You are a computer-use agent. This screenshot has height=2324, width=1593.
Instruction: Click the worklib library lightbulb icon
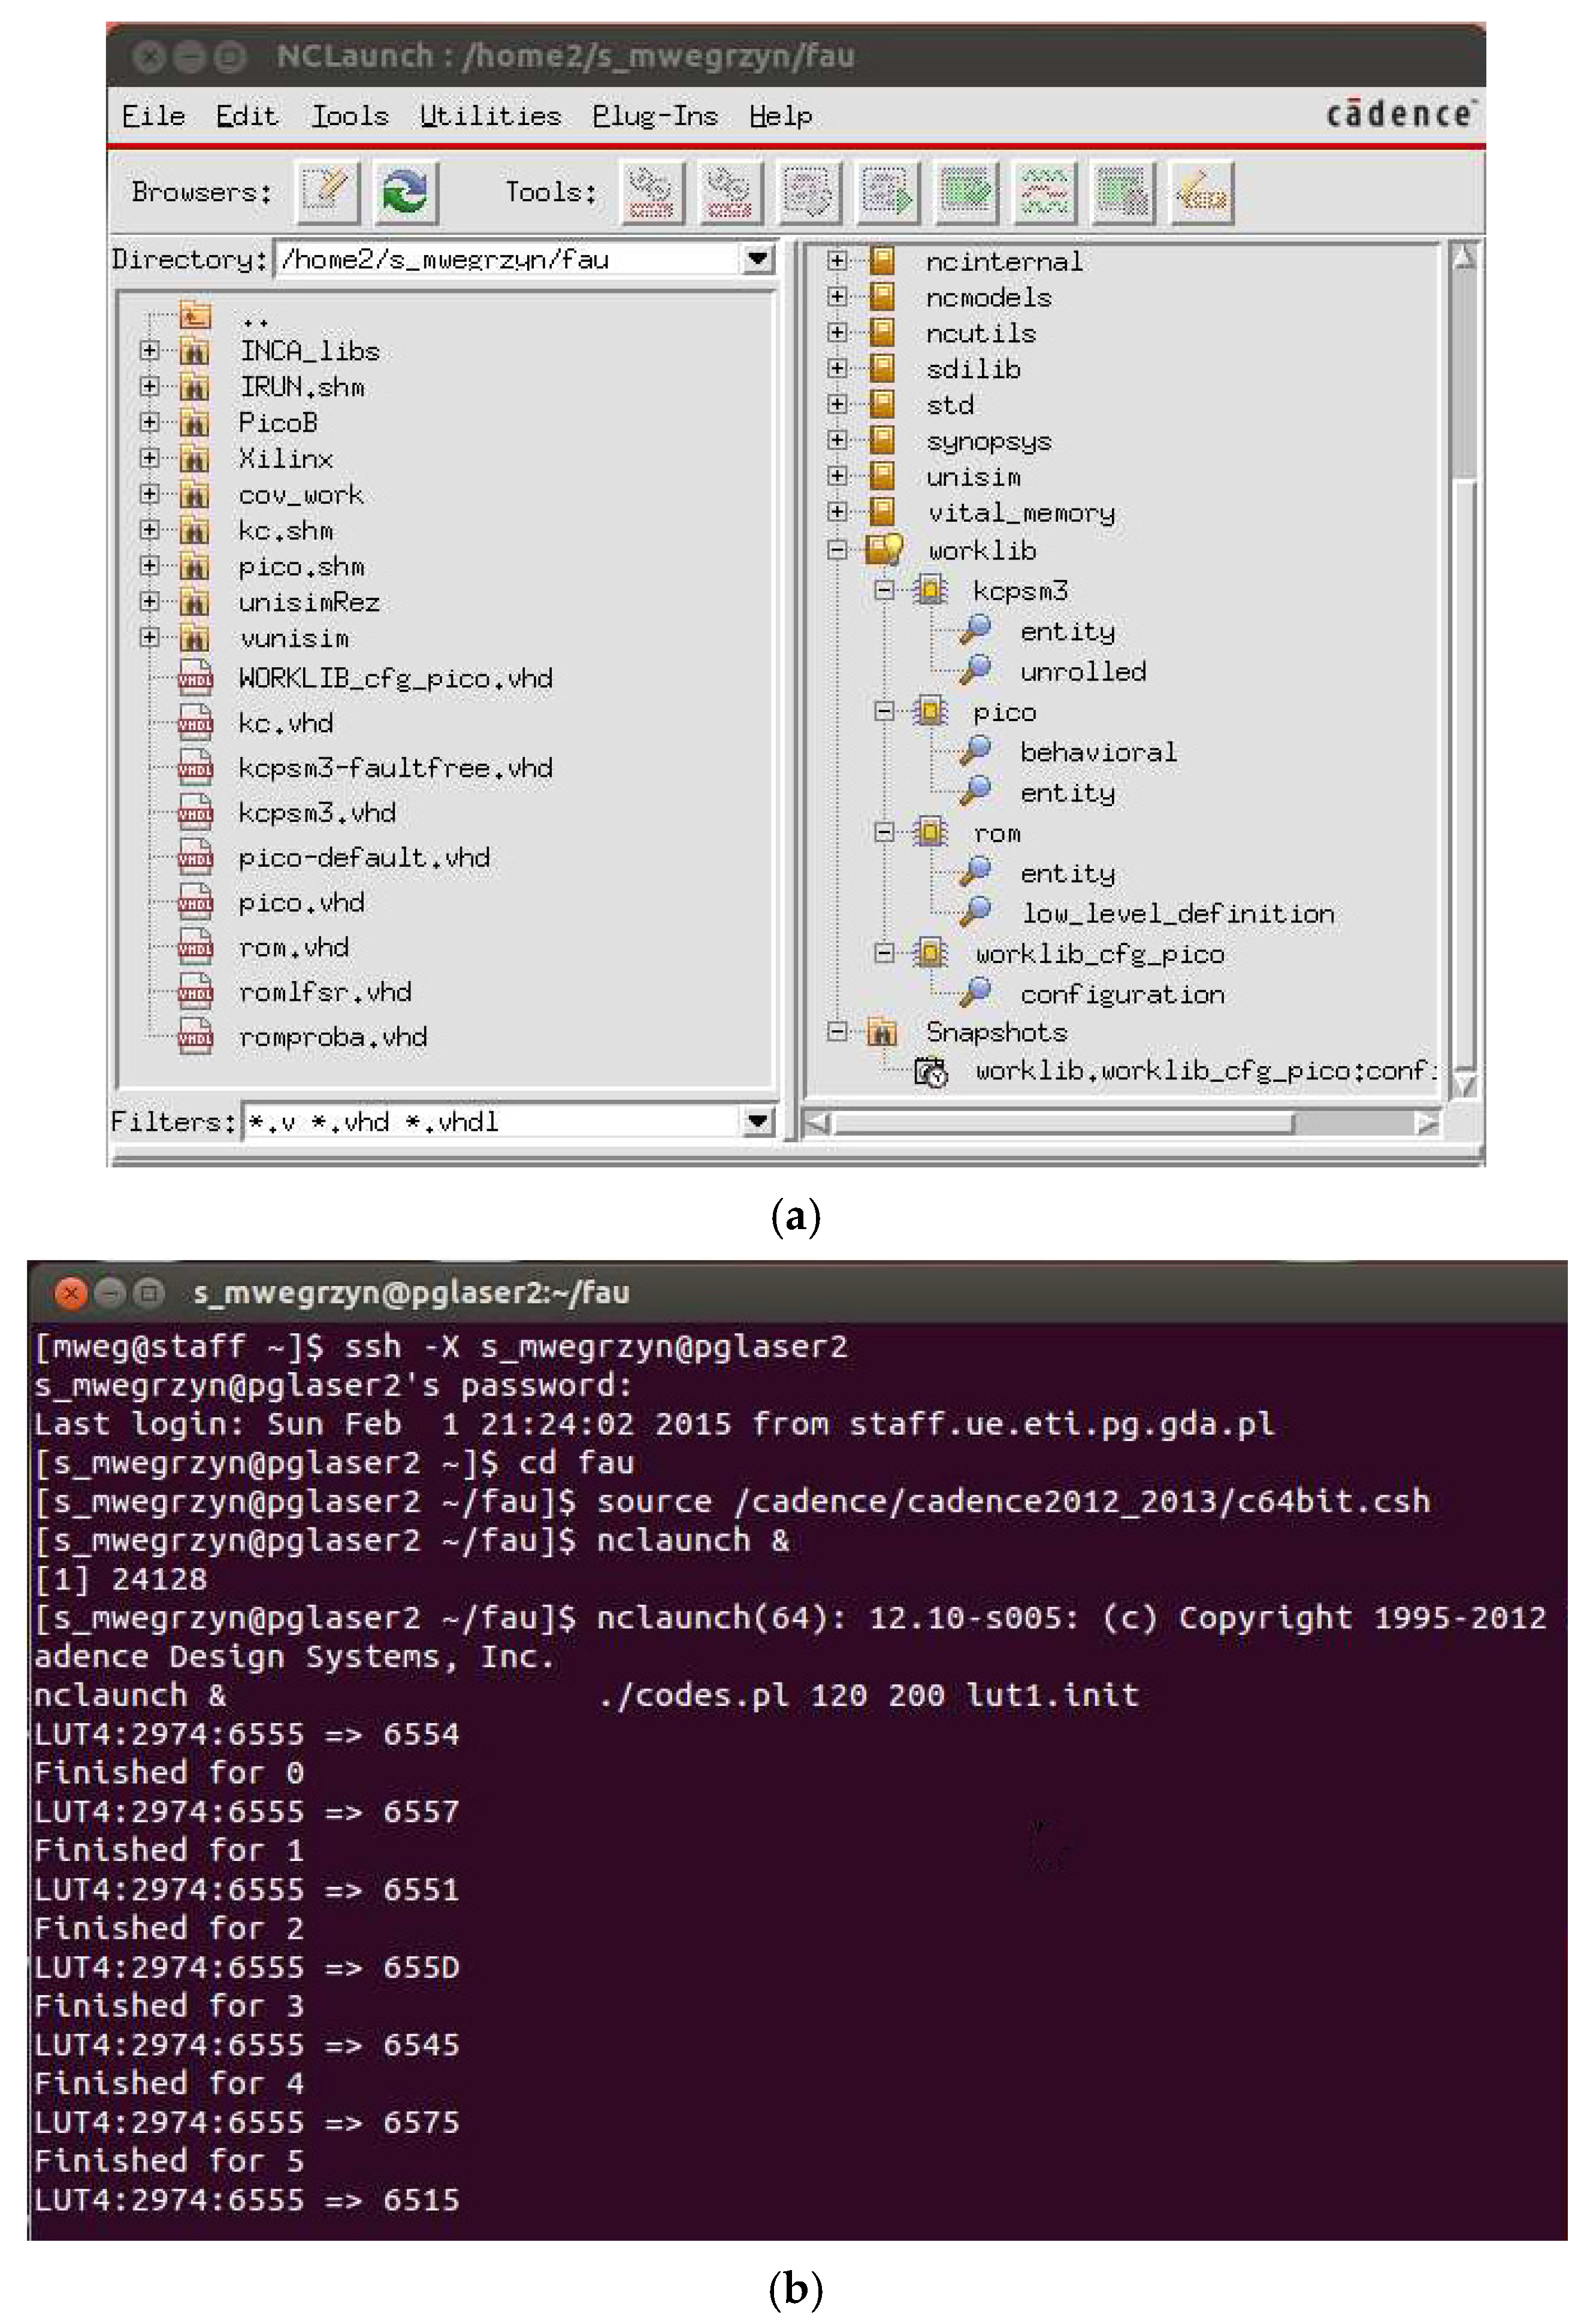[884, 549]
